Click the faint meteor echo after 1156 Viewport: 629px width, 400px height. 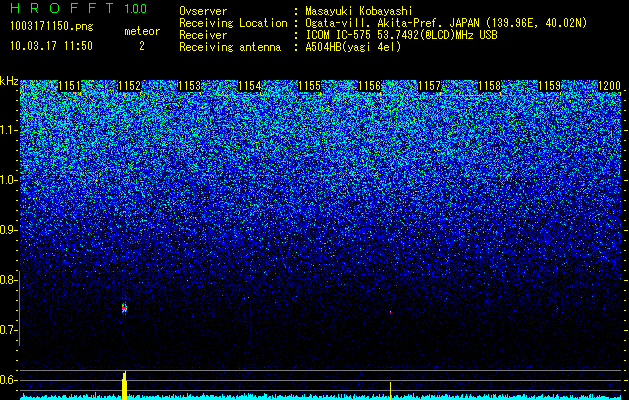(x=390, y=312)
